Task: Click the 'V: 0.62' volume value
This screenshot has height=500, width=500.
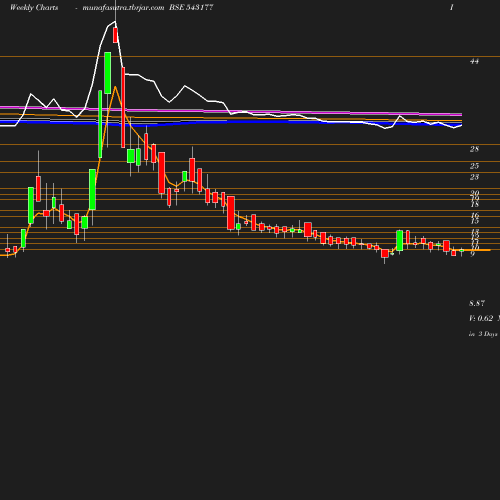Action: pyautogui.click(x=481, y=318)
